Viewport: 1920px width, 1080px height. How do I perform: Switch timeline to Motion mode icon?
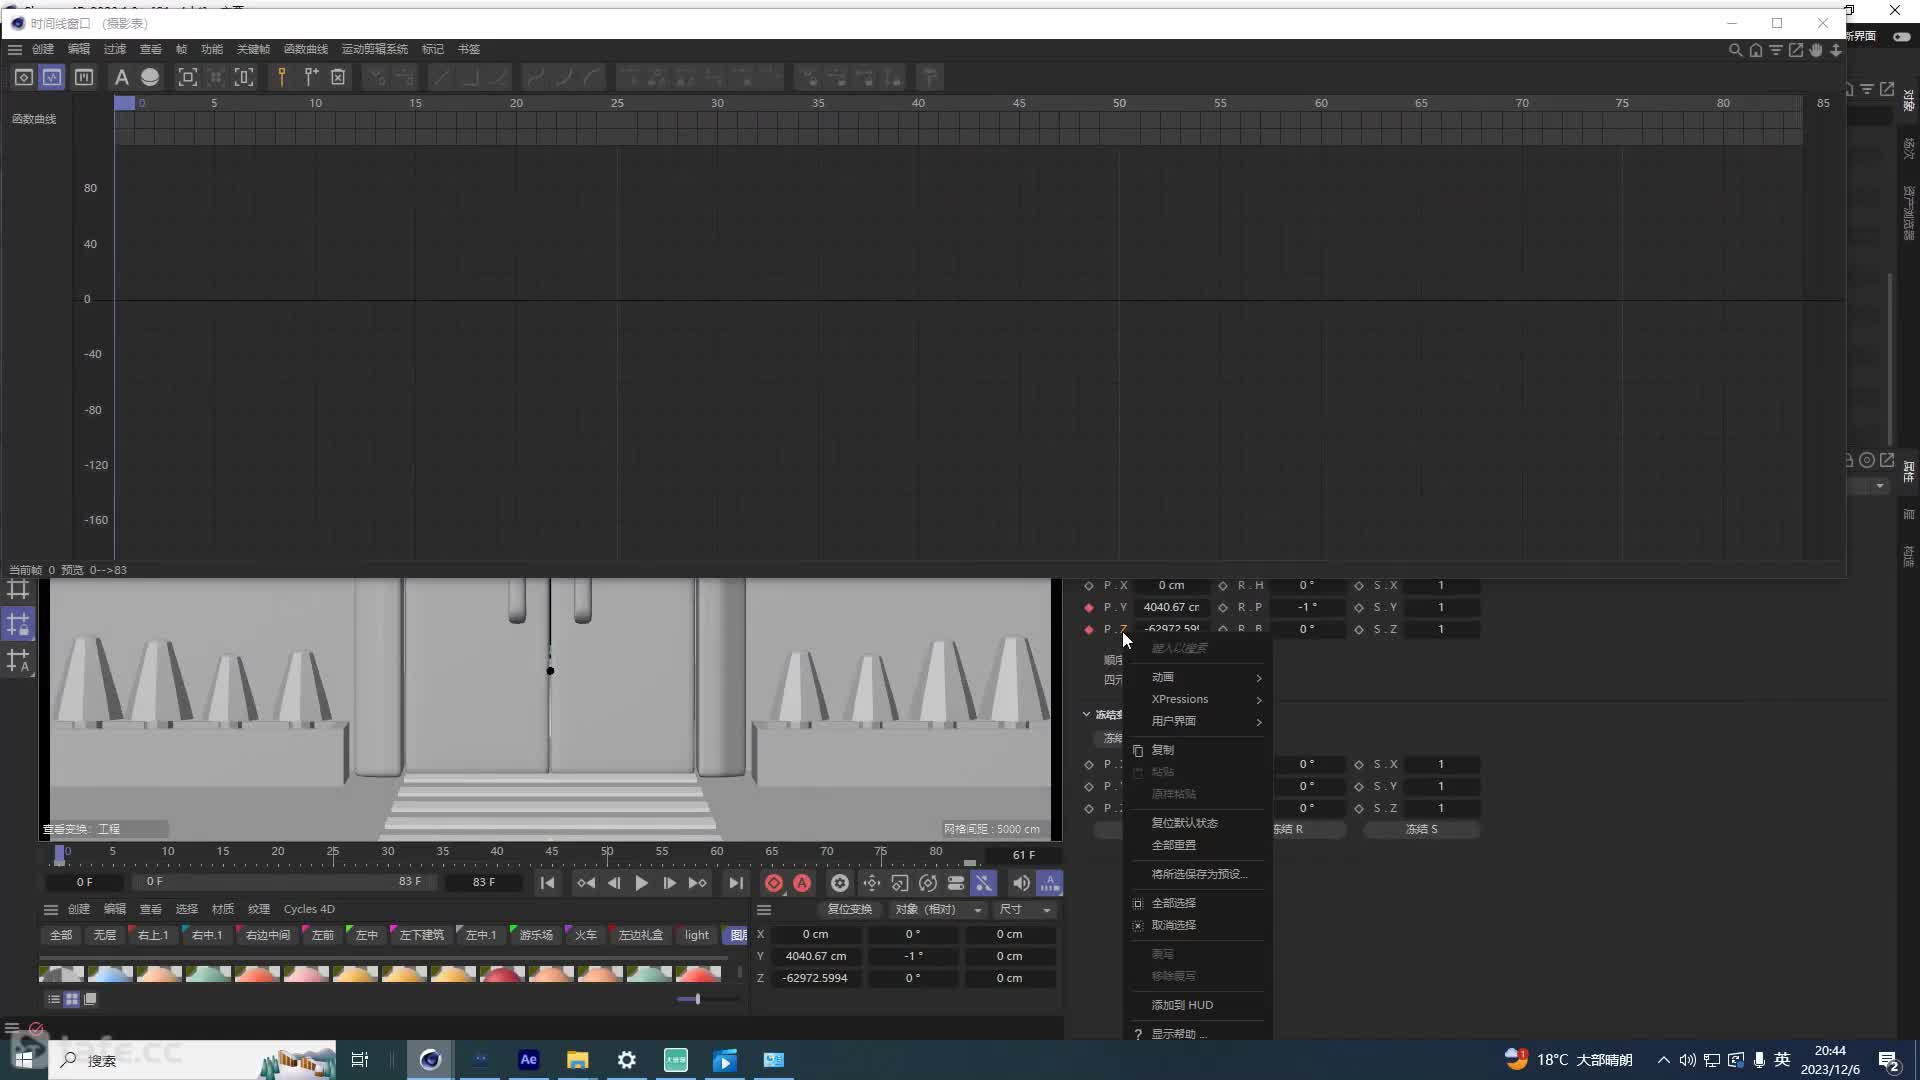(84, 77)
